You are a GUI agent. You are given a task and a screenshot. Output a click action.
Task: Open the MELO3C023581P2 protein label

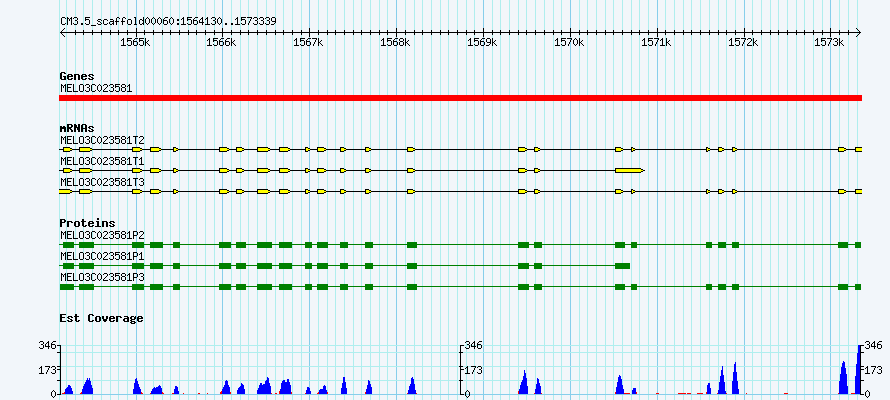click(102, 234)
